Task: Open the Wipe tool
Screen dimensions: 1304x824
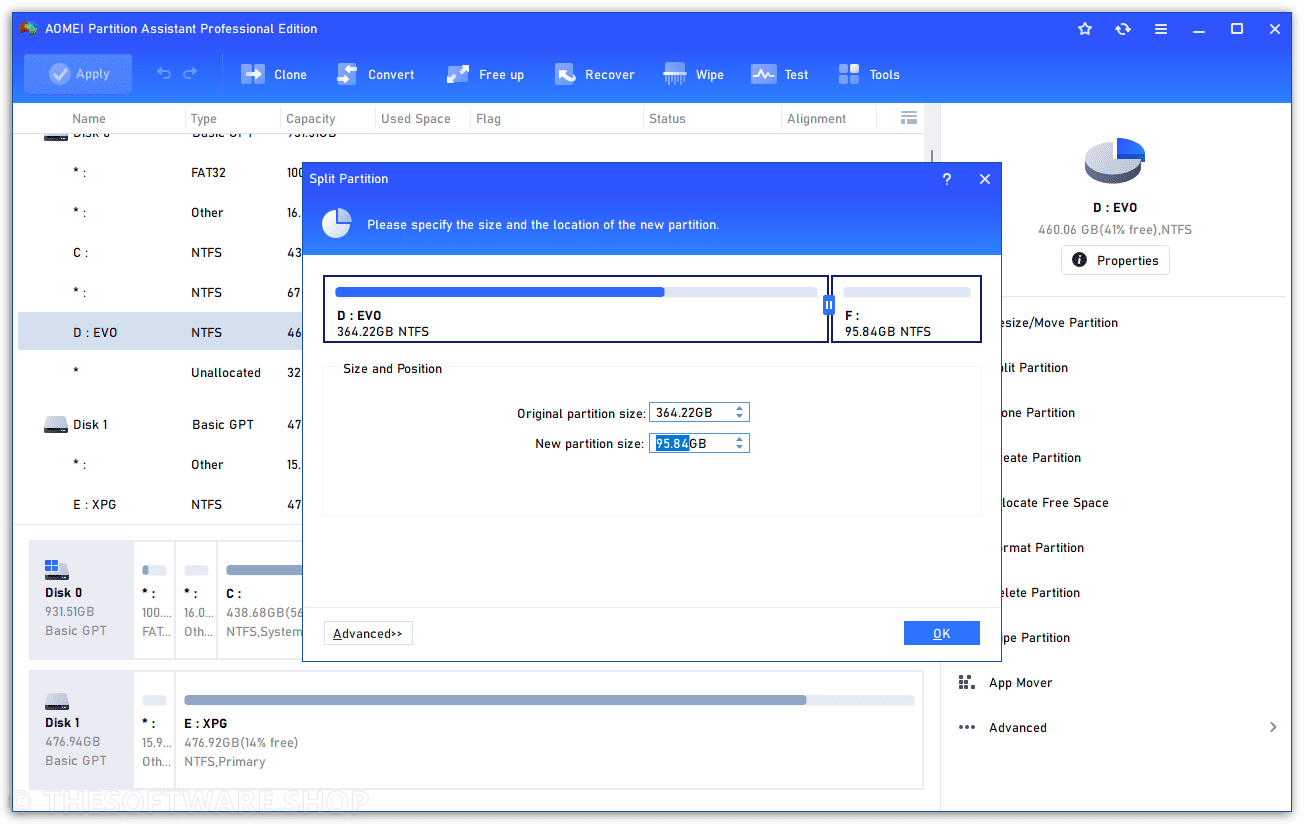Action: coord(694,74)
